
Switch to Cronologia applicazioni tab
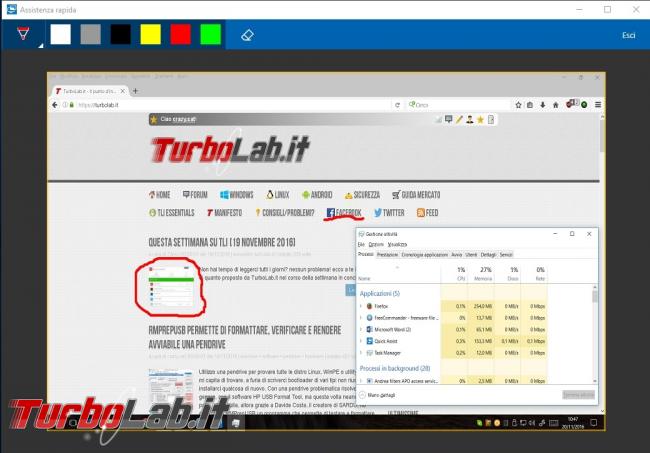click(424, 254)
